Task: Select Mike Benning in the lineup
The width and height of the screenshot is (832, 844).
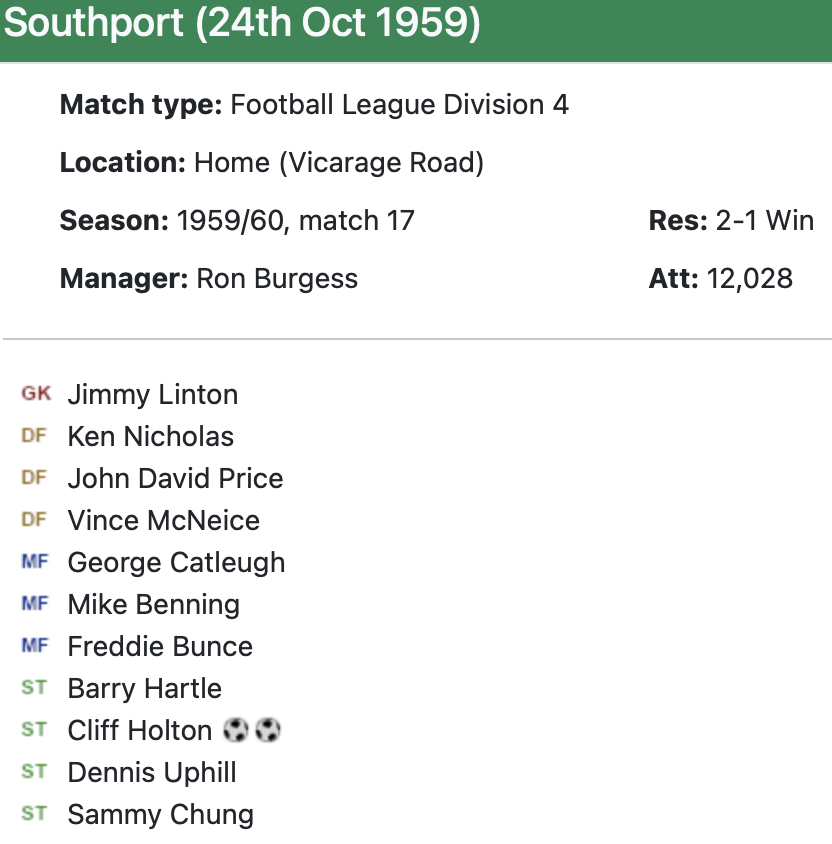Action: tap(153, 604)
